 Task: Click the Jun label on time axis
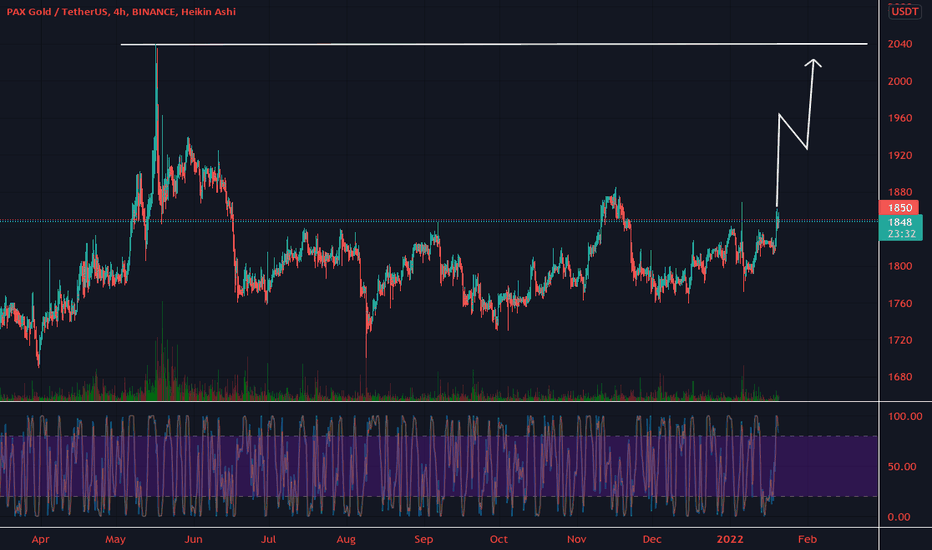[x=193, y=539]
